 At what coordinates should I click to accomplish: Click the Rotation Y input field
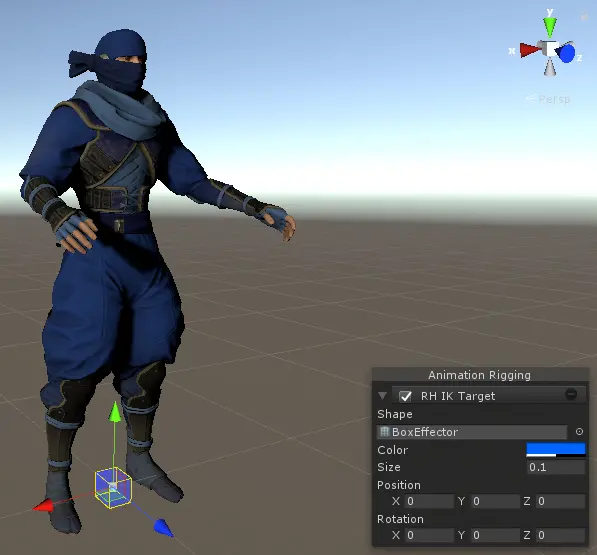click(x=495, y=535)
